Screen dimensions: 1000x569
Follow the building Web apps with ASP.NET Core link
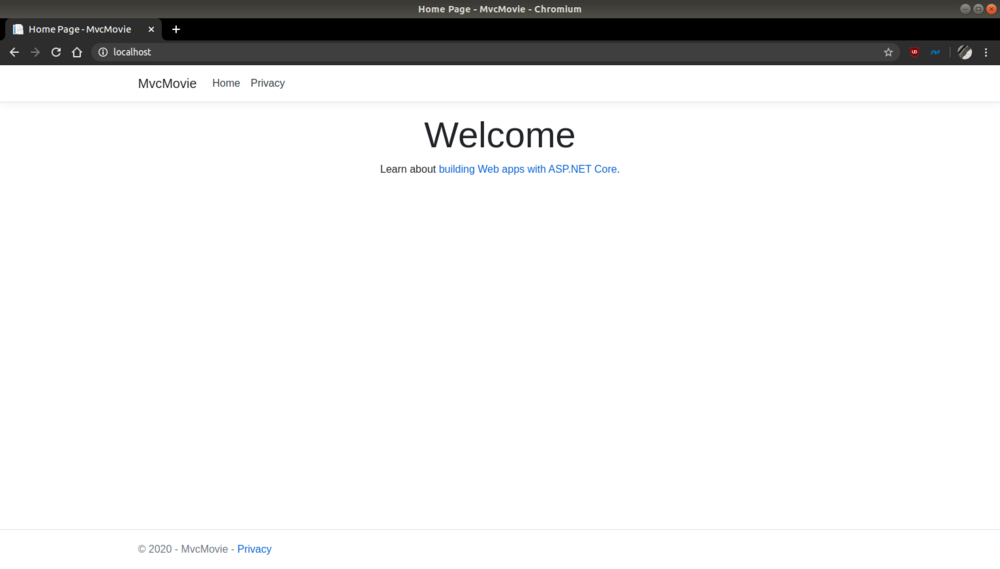tap(527, 169)
